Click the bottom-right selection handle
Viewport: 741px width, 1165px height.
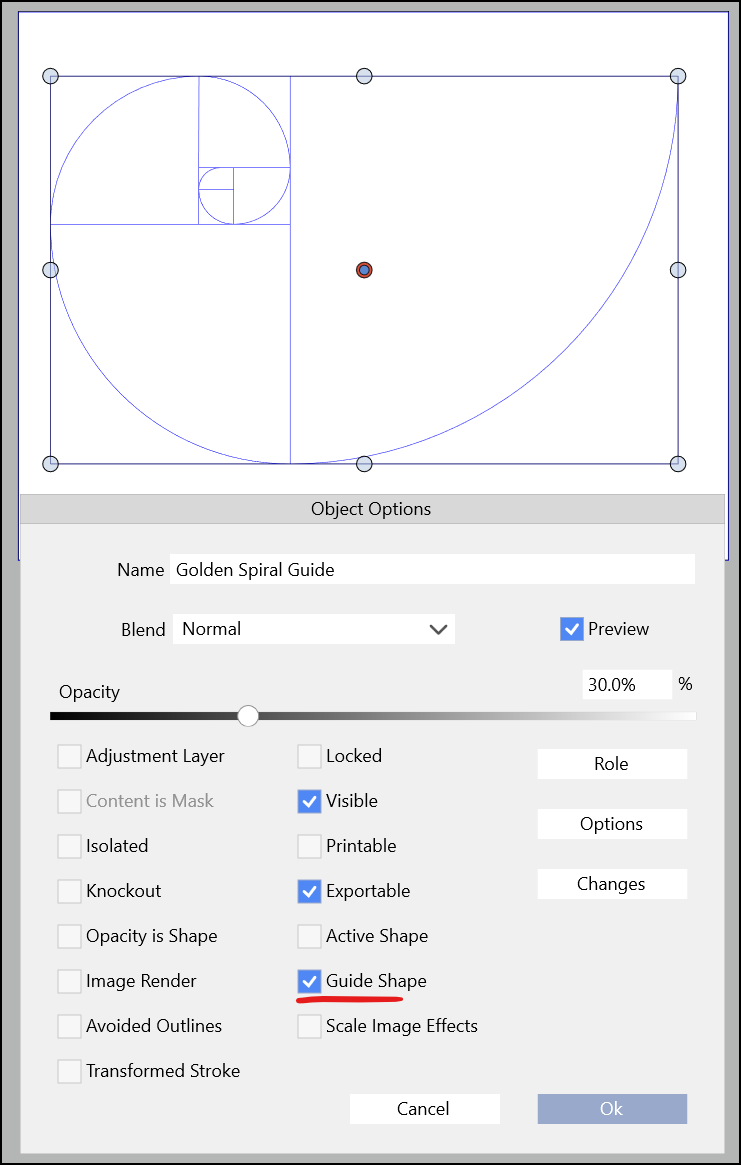pyautogui.click(x=678, y=463)
